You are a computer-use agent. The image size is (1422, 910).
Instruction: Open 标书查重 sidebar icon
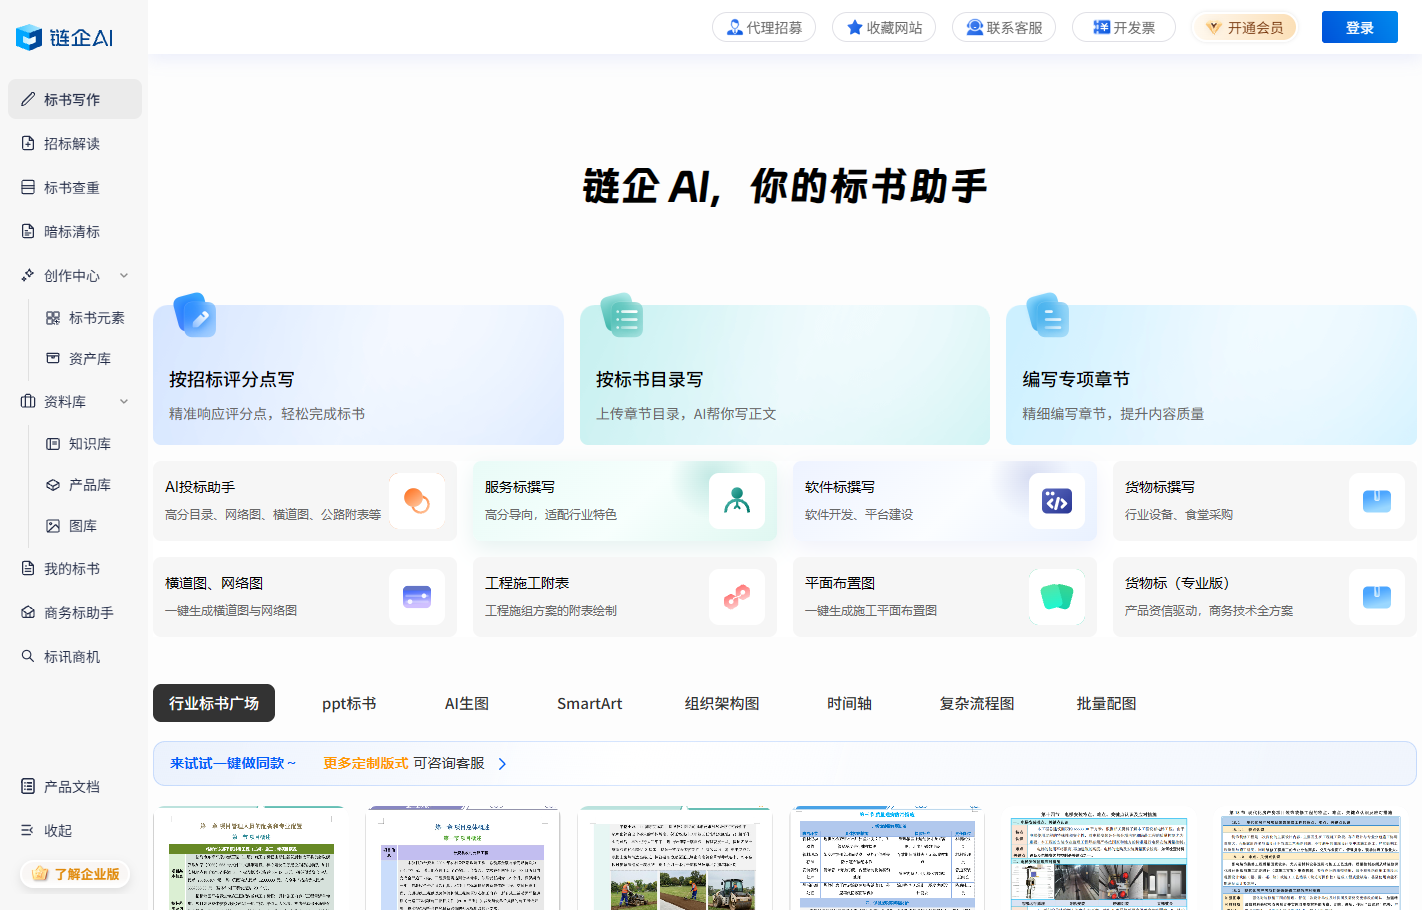pyautogui.click(x=28, y=187)
